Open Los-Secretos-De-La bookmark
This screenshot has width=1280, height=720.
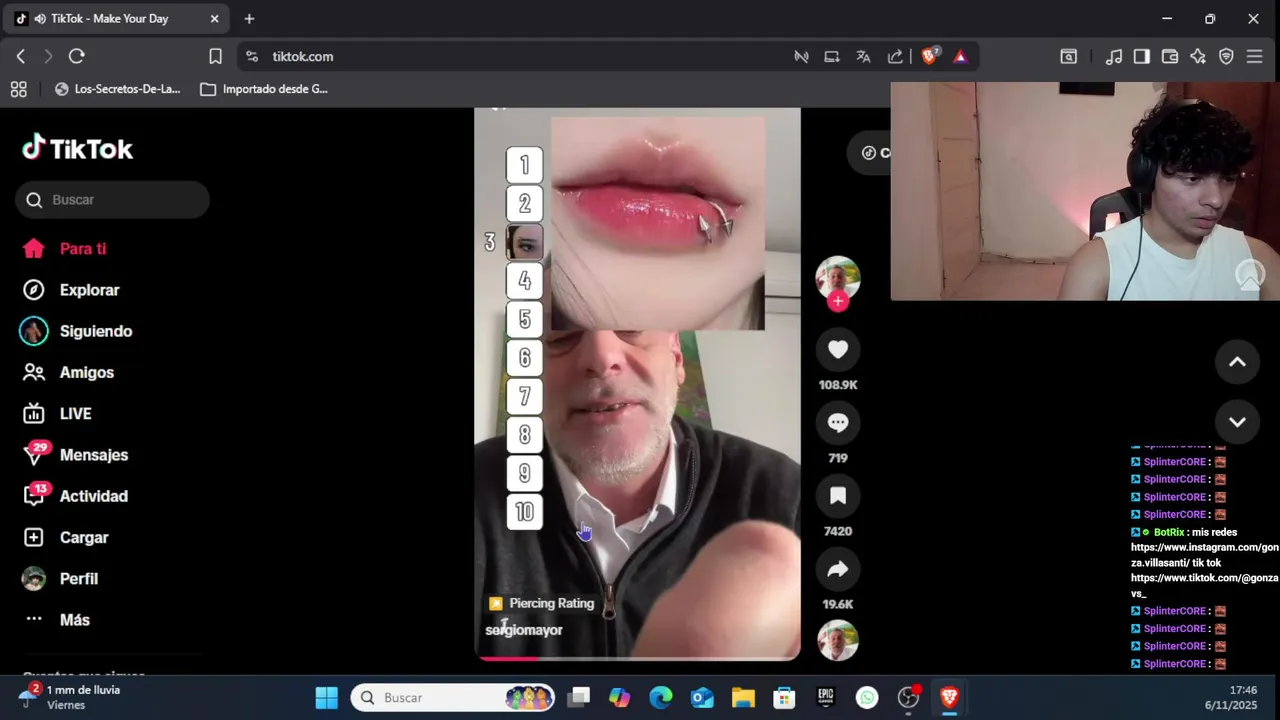coord(117,89)
